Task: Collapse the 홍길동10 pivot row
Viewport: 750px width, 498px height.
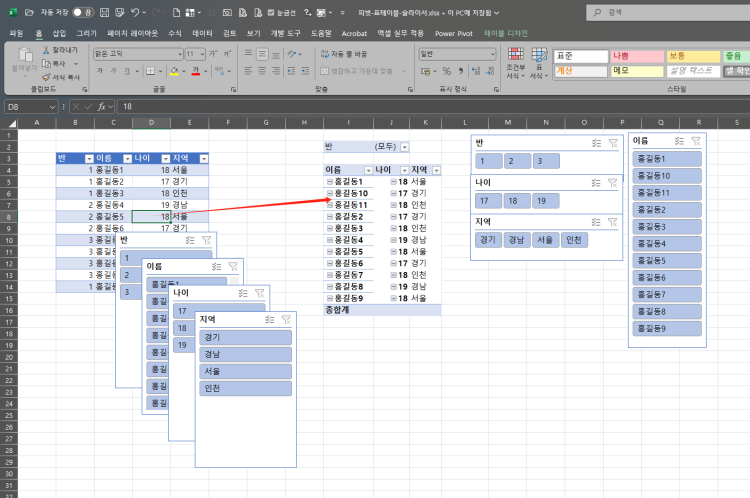Action: (x=329, y=193)
